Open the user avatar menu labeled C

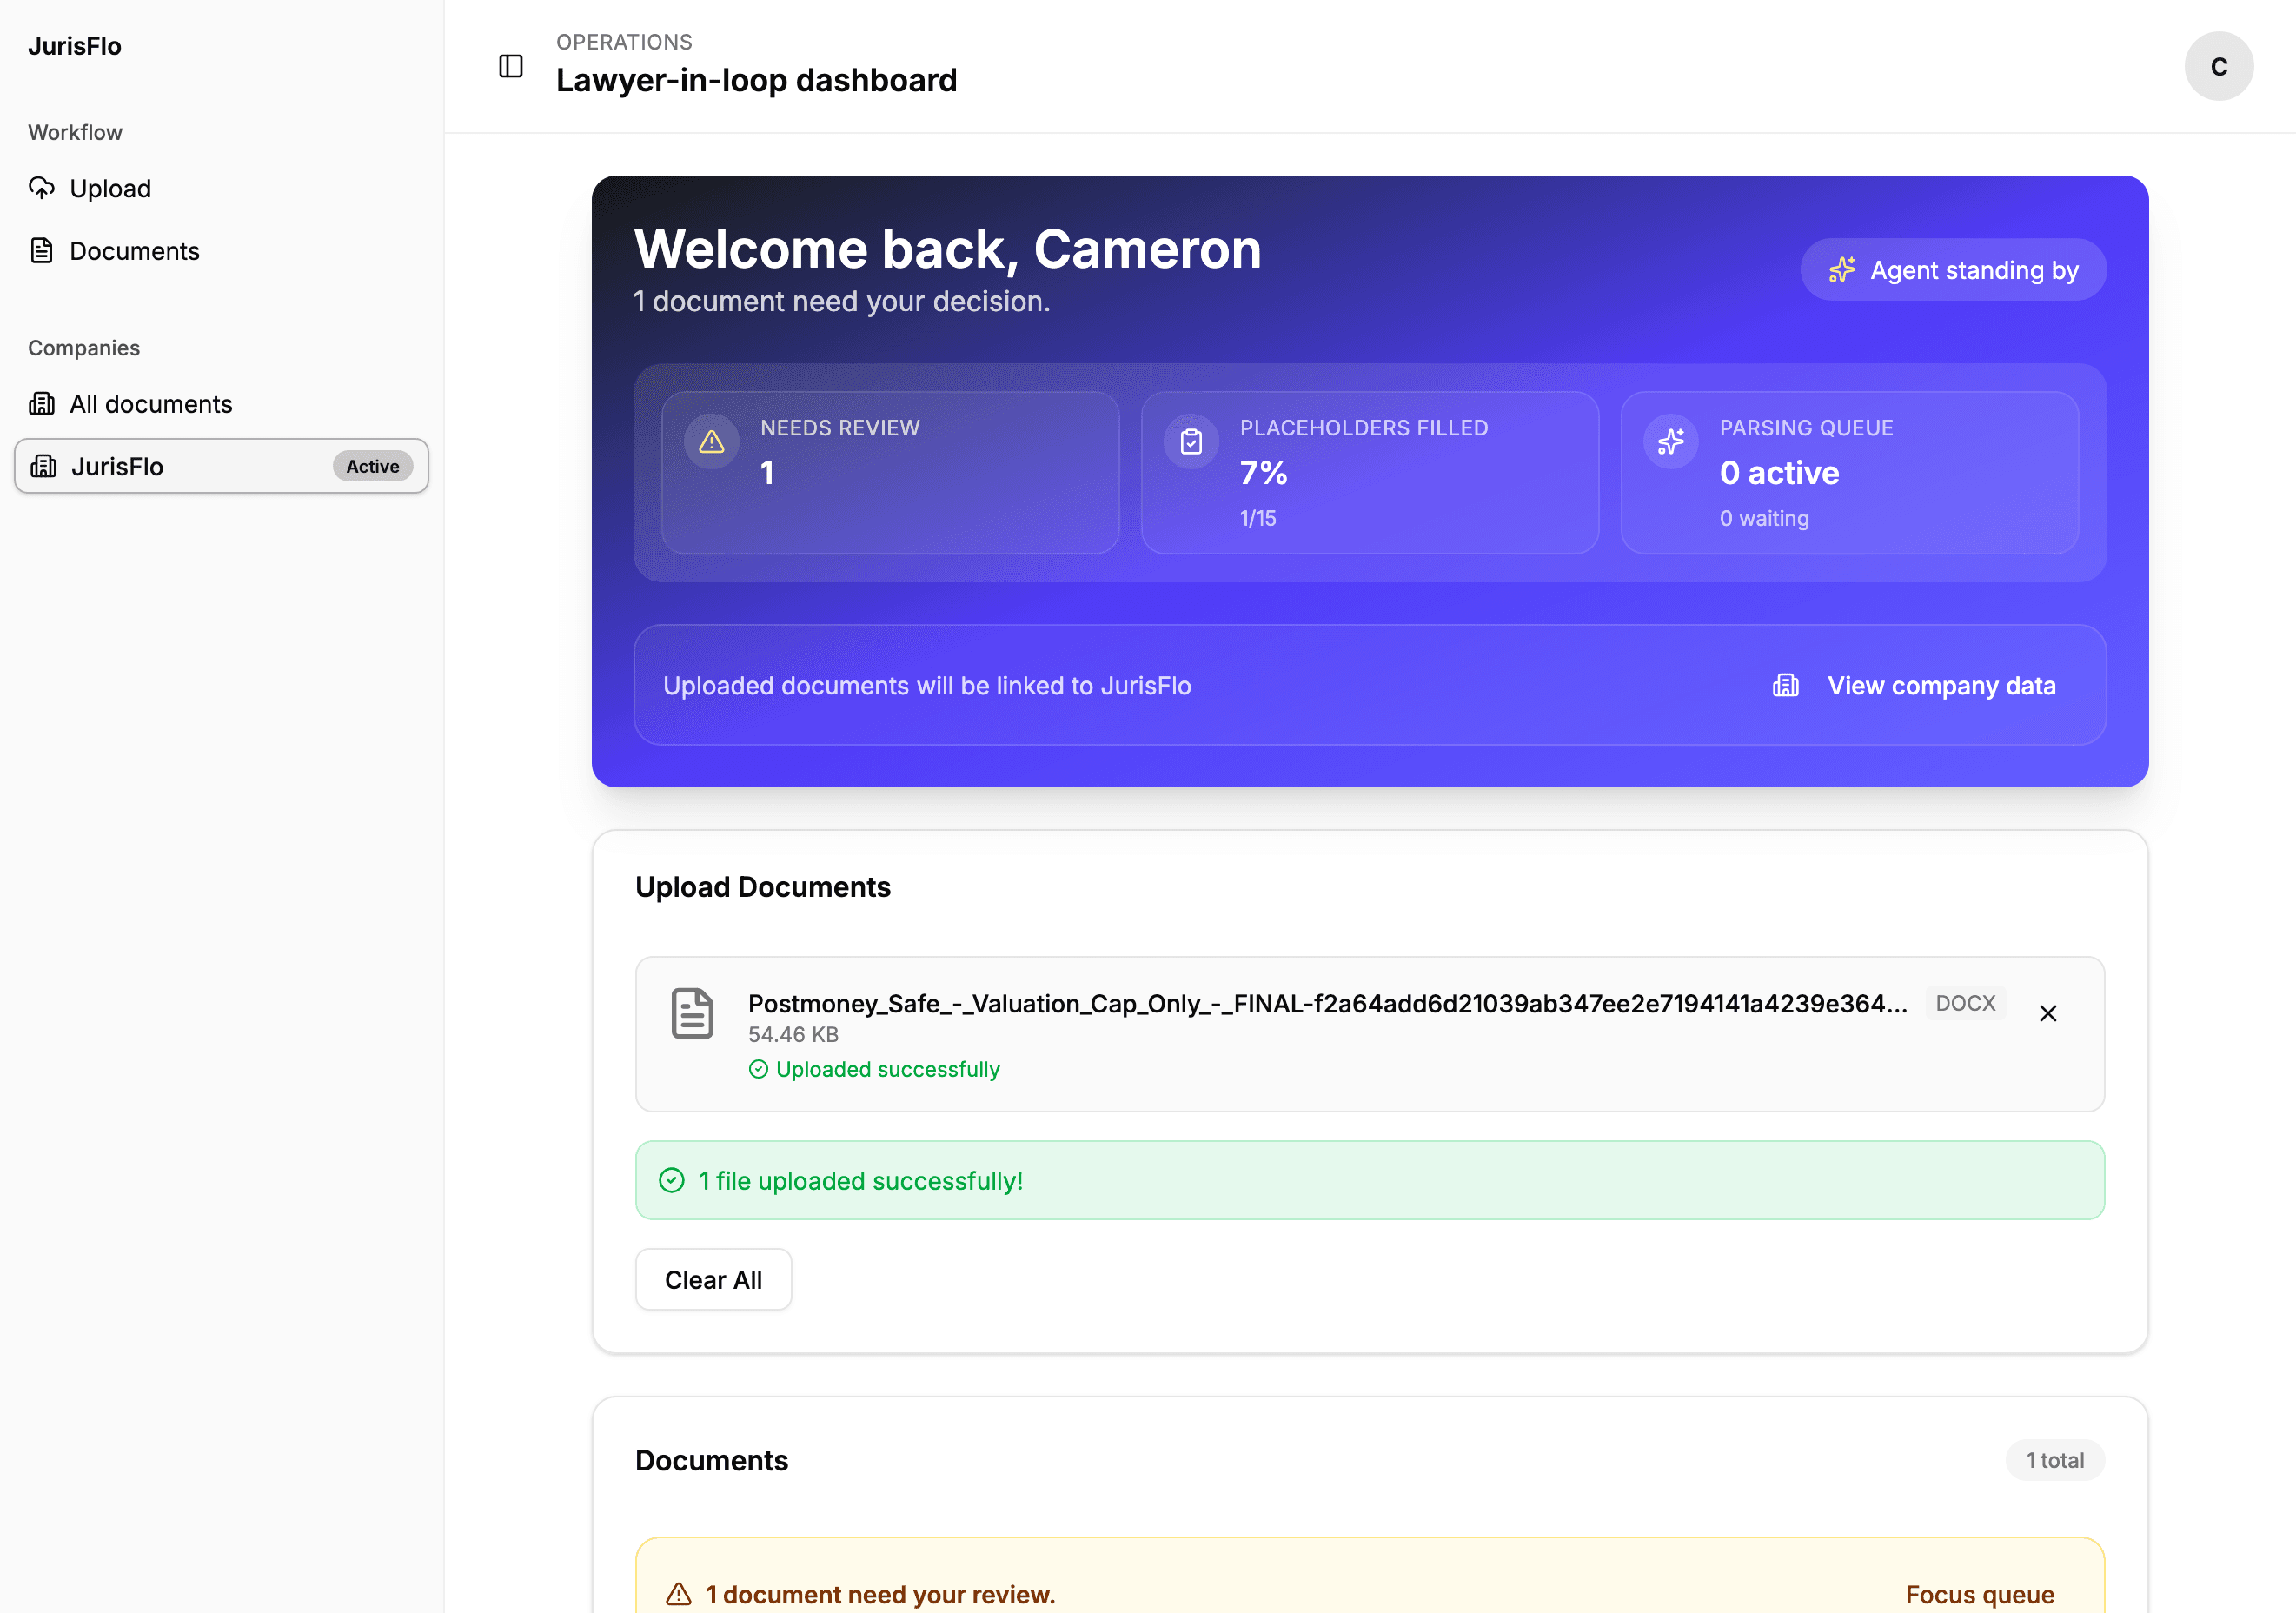2219,66
